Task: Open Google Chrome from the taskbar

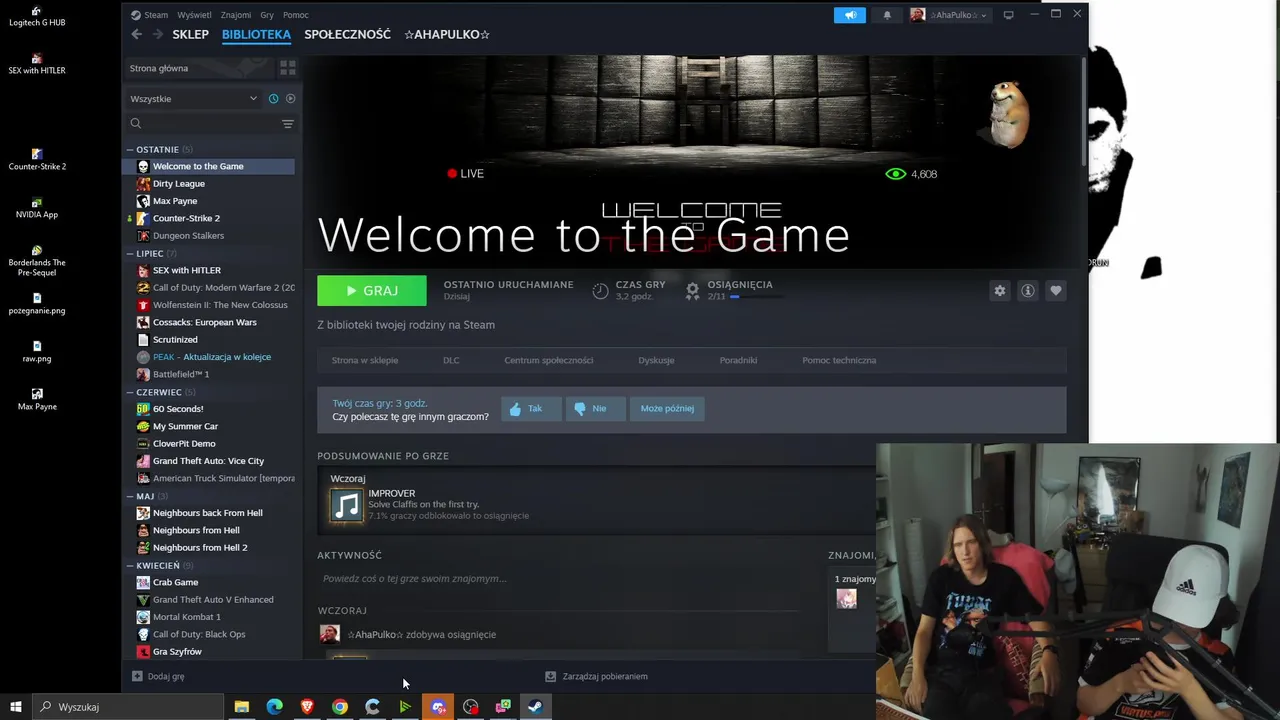Action: coord(340,707)
